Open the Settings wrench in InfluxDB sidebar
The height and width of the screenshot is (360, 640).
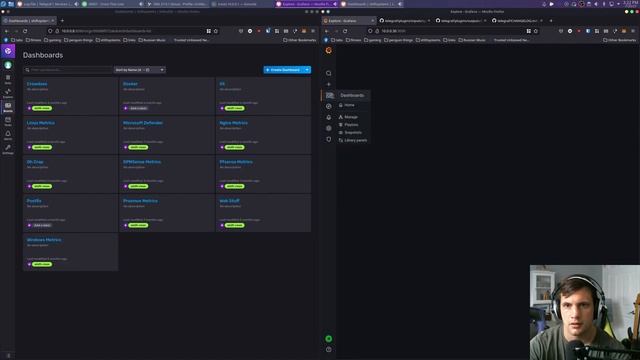[8, 149]
